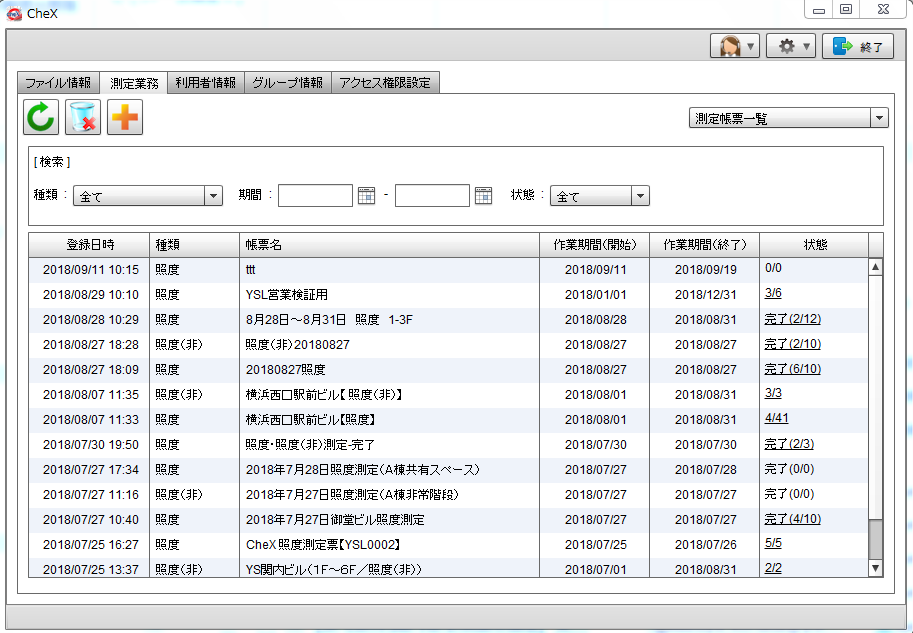Open the 5/5 status link

click(773, 543)
